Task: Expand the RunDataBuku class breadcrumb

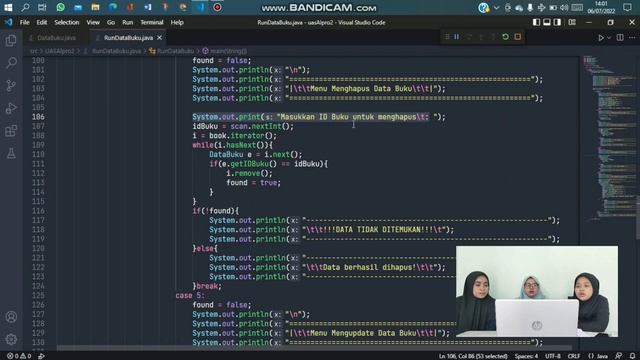Action: (175, 51)
